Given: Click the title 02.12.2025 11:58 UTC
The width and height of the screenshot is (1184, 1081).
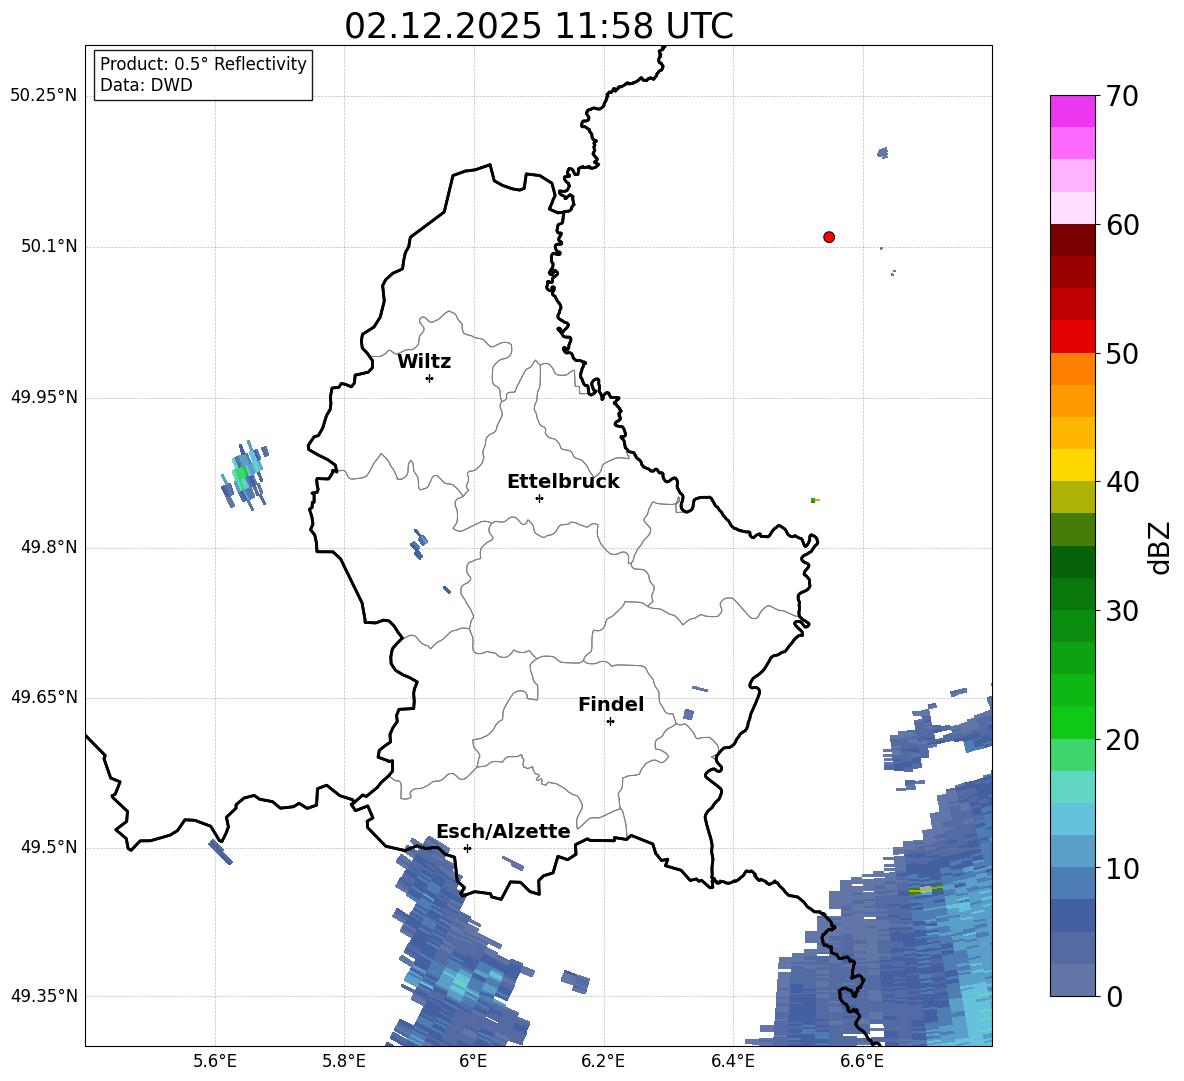Looking at the screenshot, I should (x=539, y=26).
